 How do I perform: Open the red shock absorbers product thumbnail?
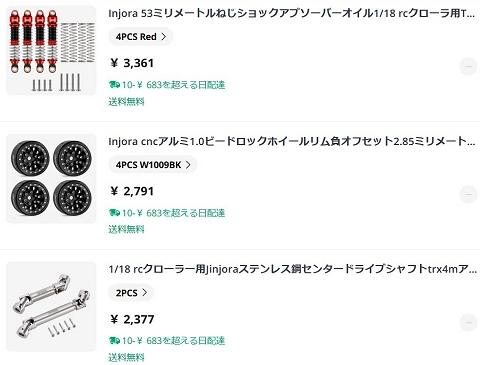pyautogui.click(x=51, y=51)
